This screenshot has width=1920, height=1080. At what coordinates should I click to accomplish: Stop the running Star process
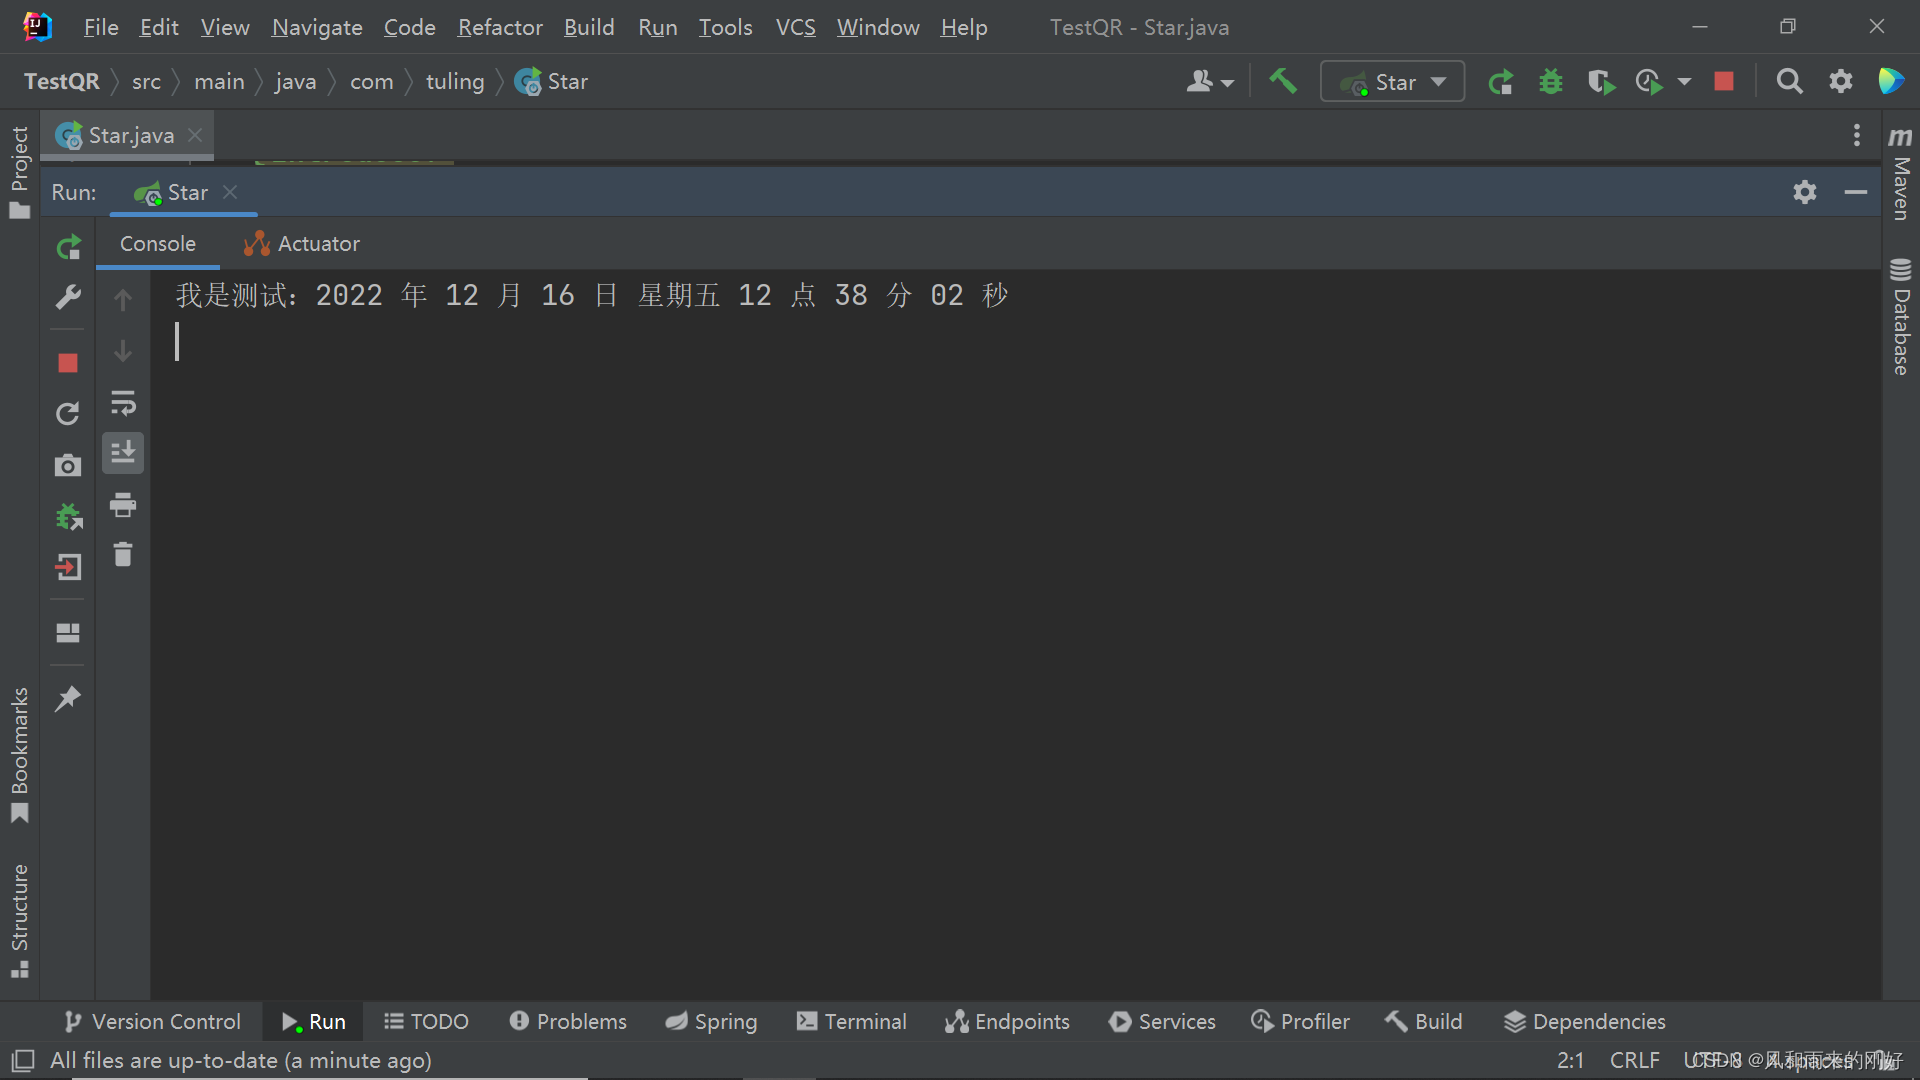(x=67, y=363)
